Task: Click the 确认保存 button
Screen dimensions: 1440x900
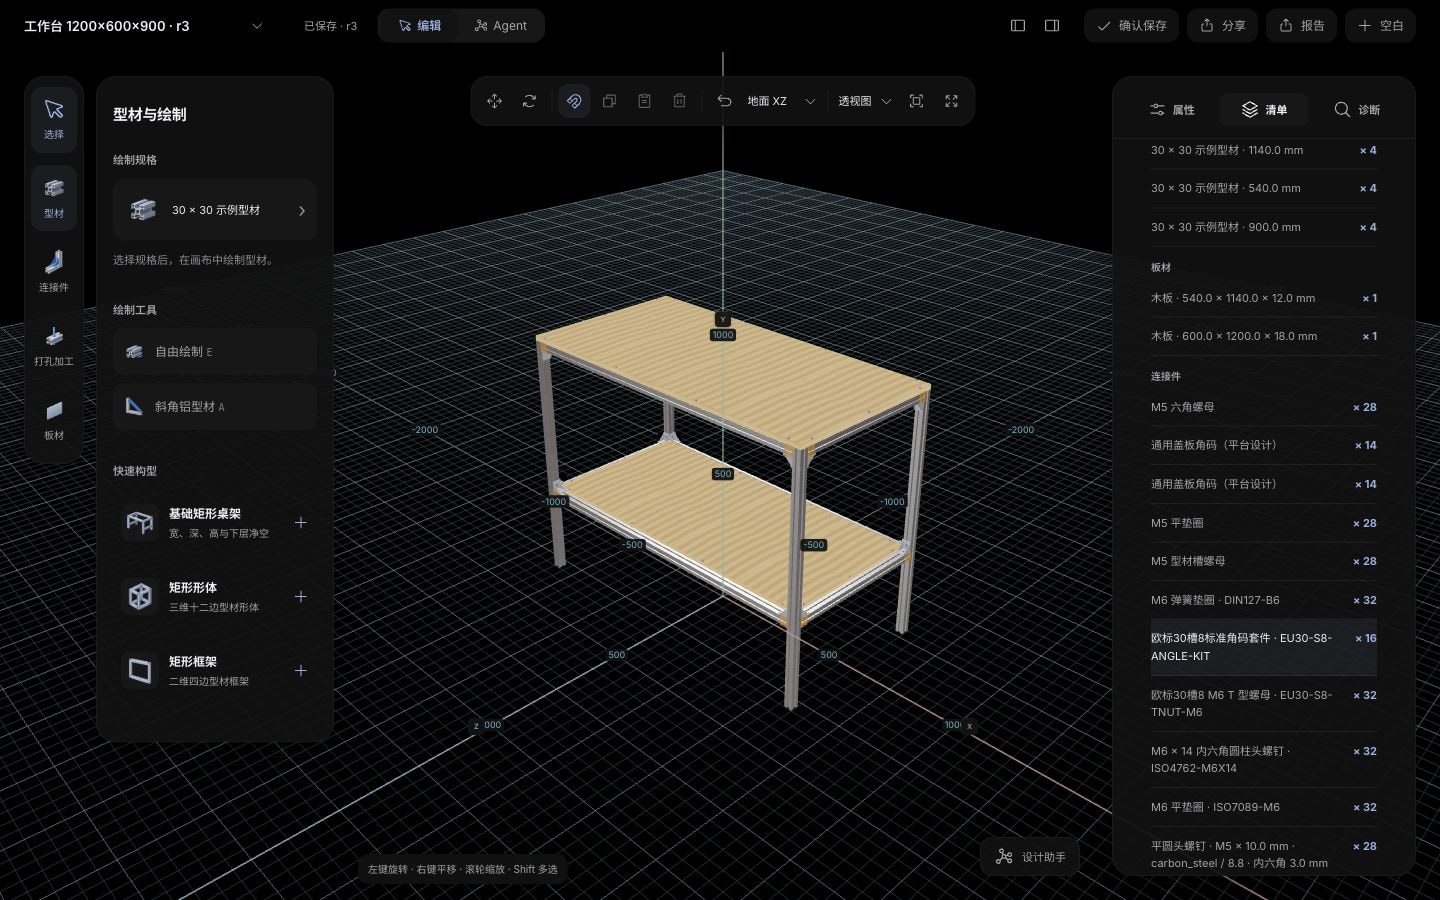Action: pyautogui.click(x=1131, y=26)
